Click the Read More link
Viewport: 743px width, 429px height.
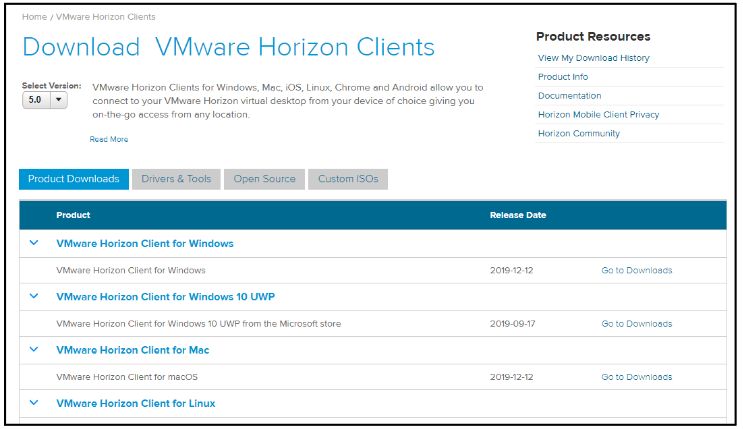pos(109,139)
